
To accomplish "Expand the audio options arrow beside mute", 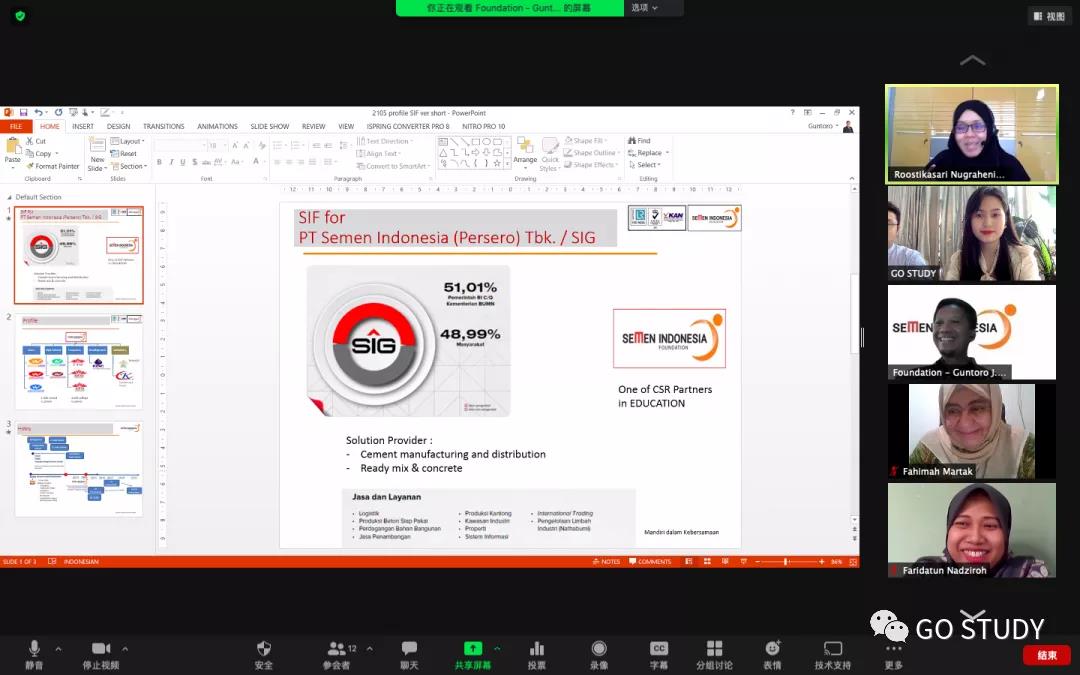I will coord(58,649).
